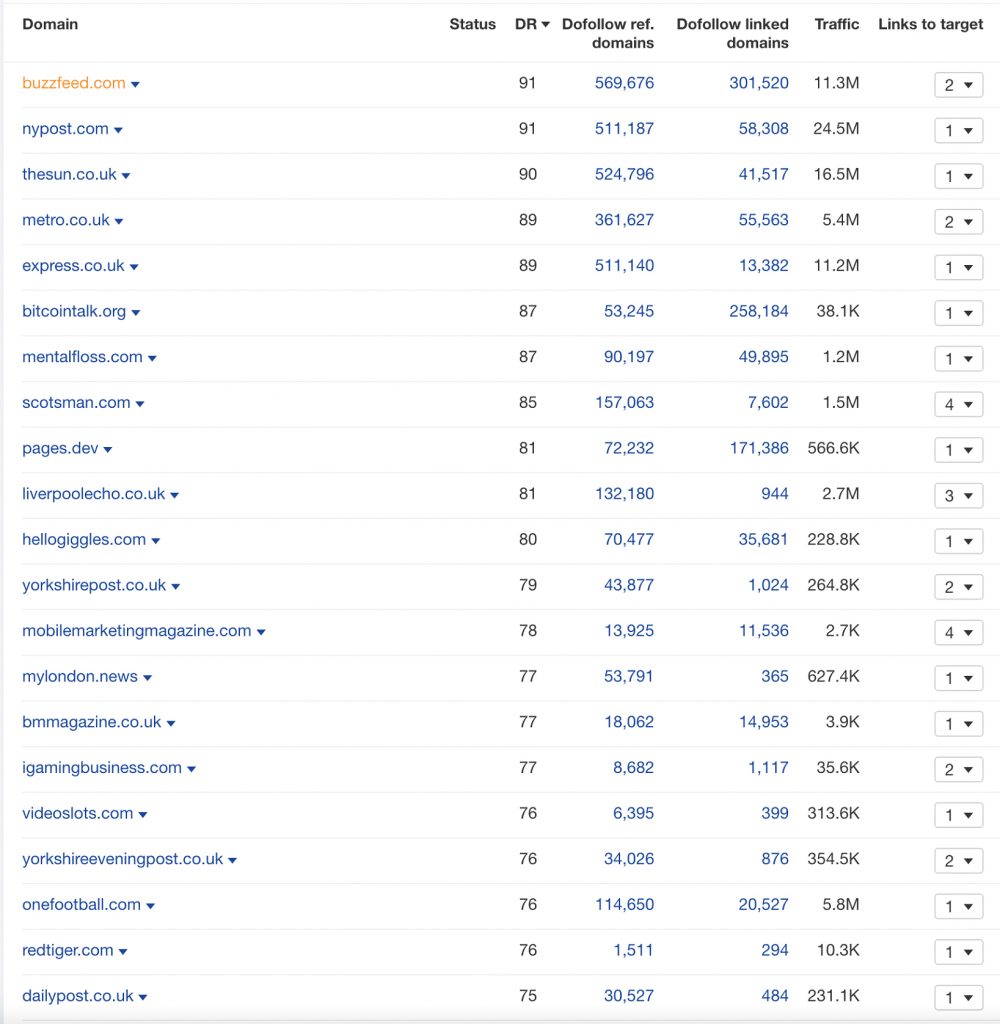Click the 1,511 ref. domains value for redtiger.com
1000x1024 pixels.
[633, 950]
